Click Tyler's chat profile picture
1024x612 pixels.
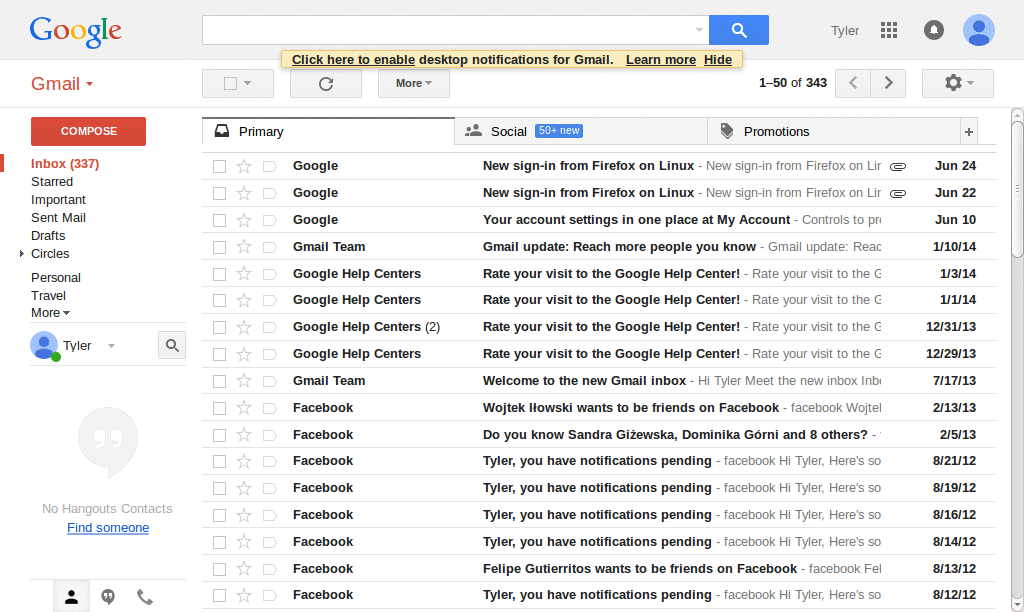[44, 346]
